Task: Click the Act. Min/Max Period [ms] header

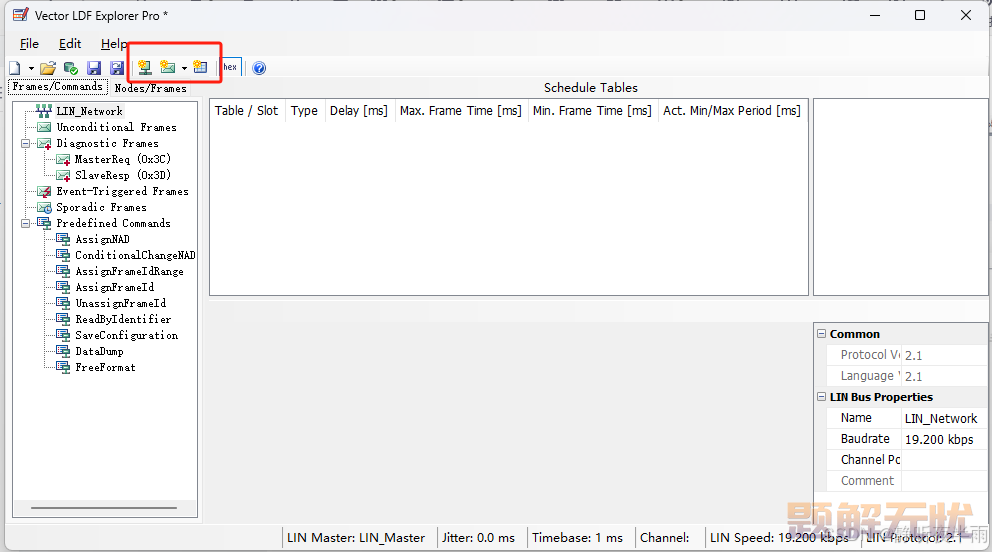Action: coord(732,111)
